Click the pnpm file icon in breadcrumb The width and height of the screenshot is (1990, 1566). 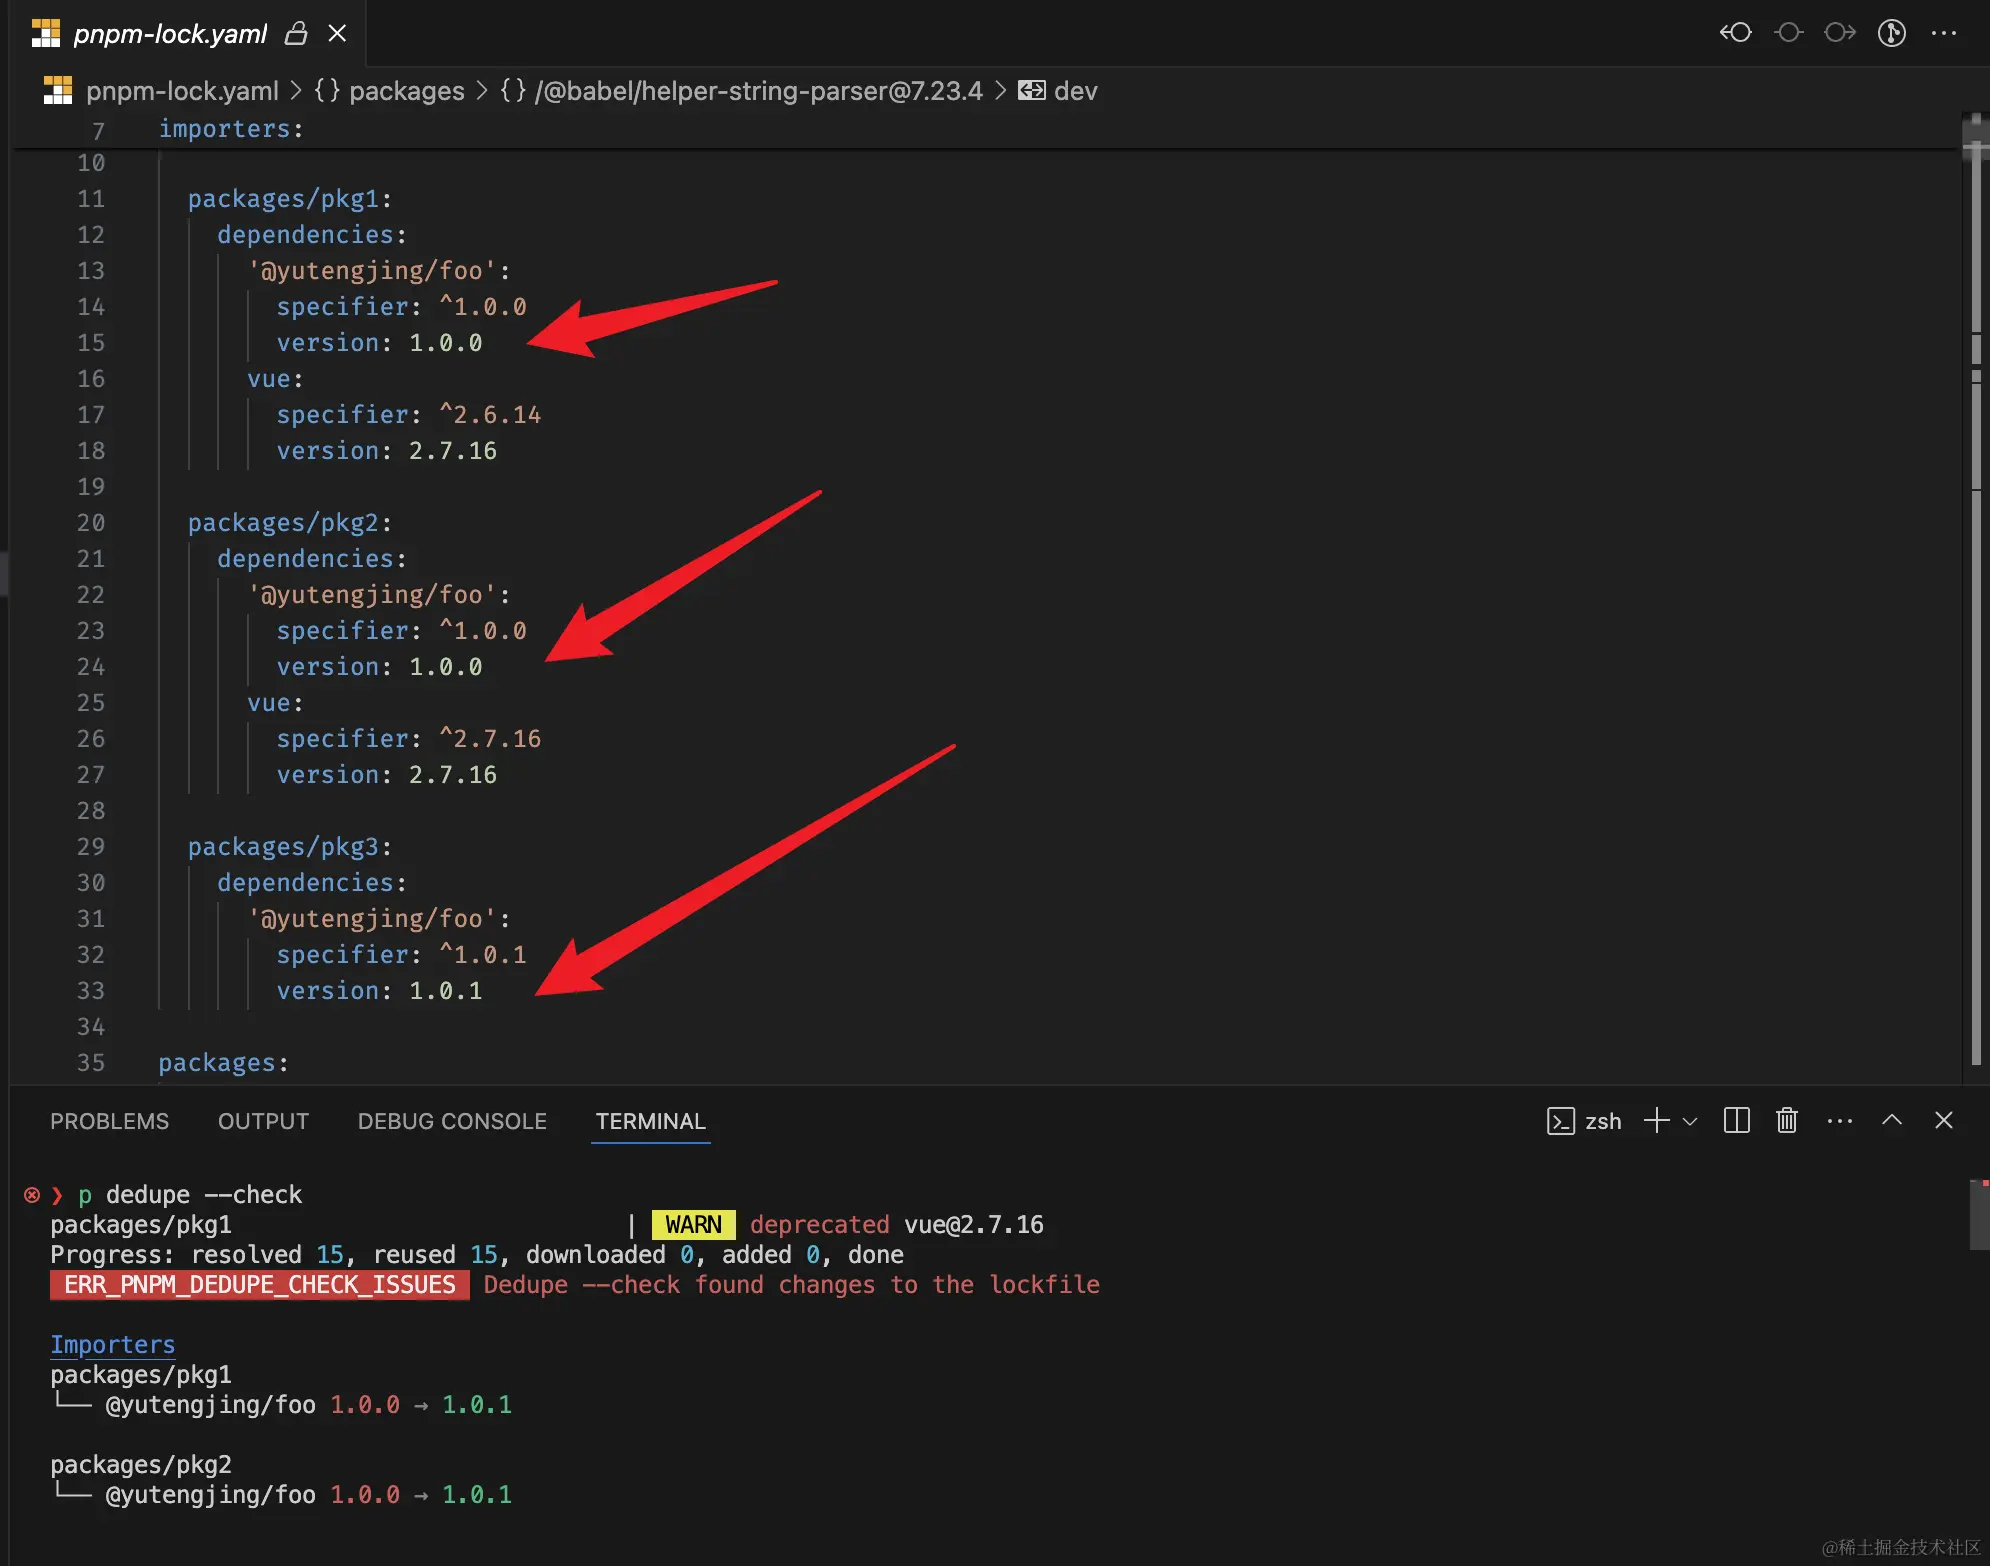point(58,91)
